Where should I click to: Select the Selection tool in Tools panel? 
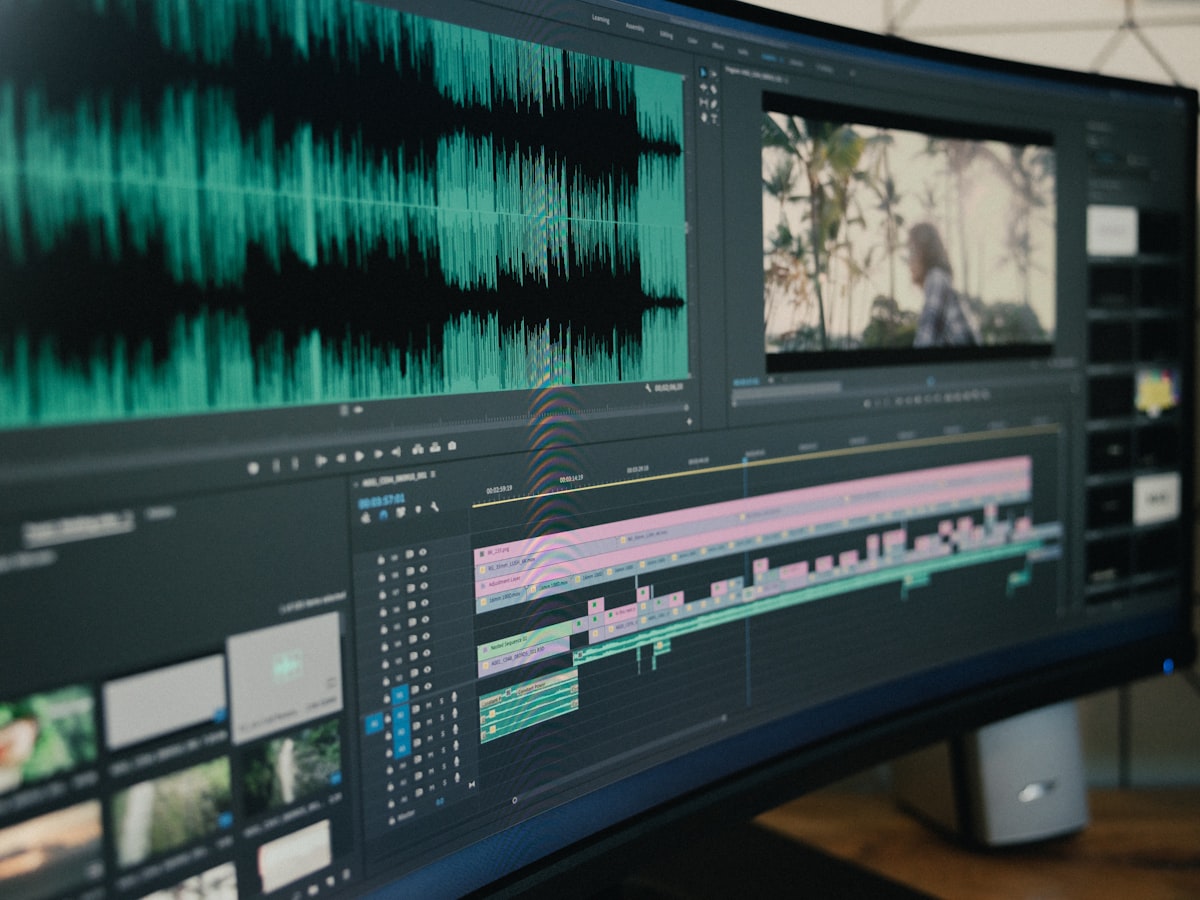703,72
